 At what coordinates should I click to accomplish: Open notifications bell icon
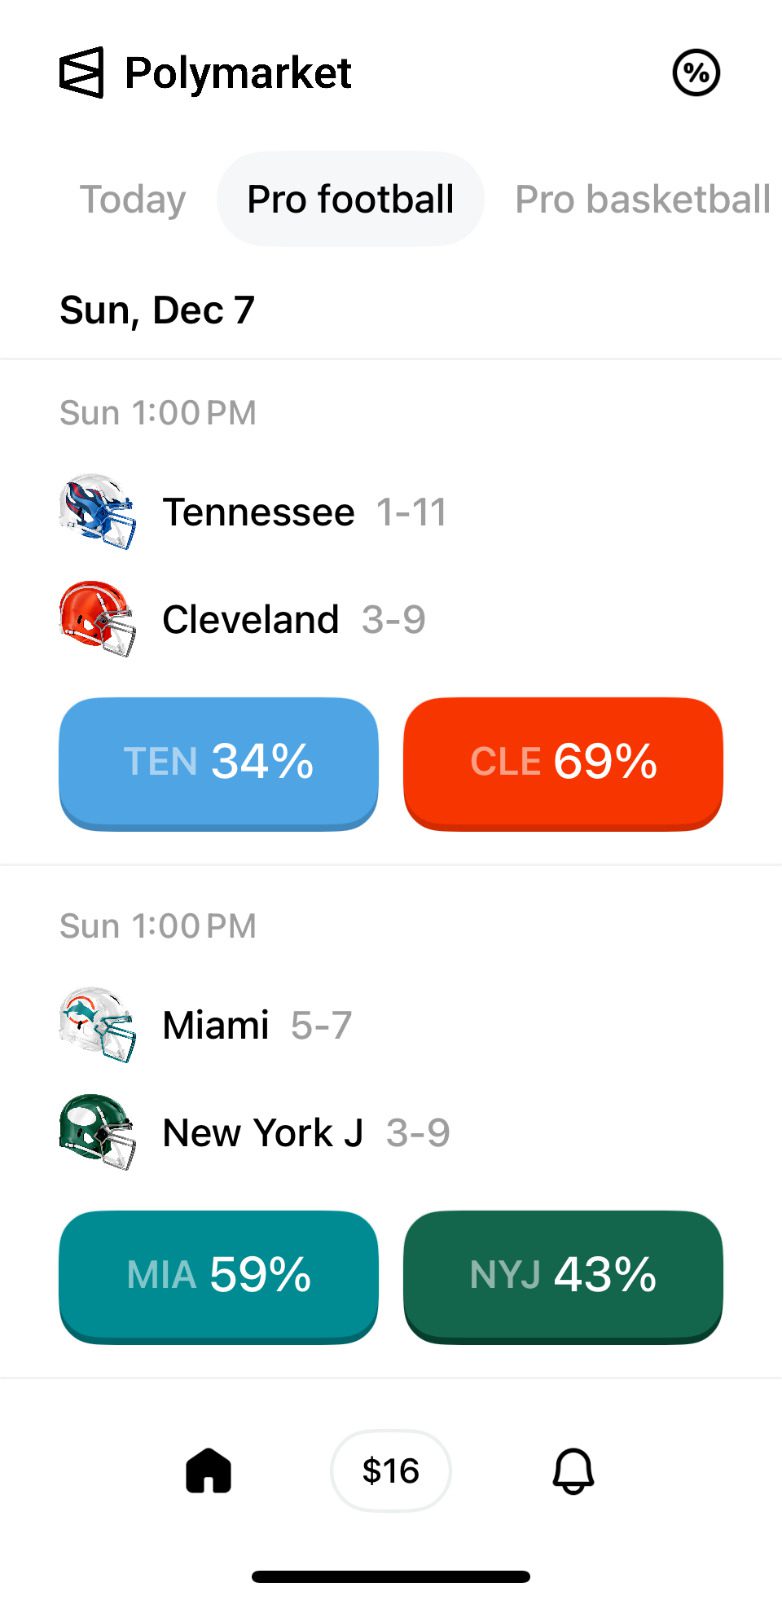coord(573,1471)
